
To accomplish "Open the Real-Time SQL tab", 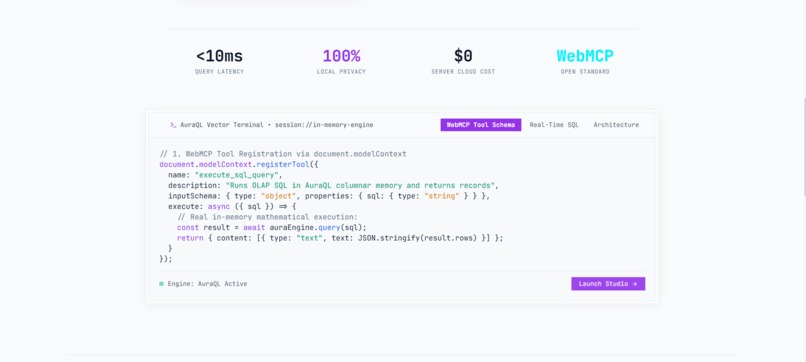I will pyautogui.click(x=554, y=125).
